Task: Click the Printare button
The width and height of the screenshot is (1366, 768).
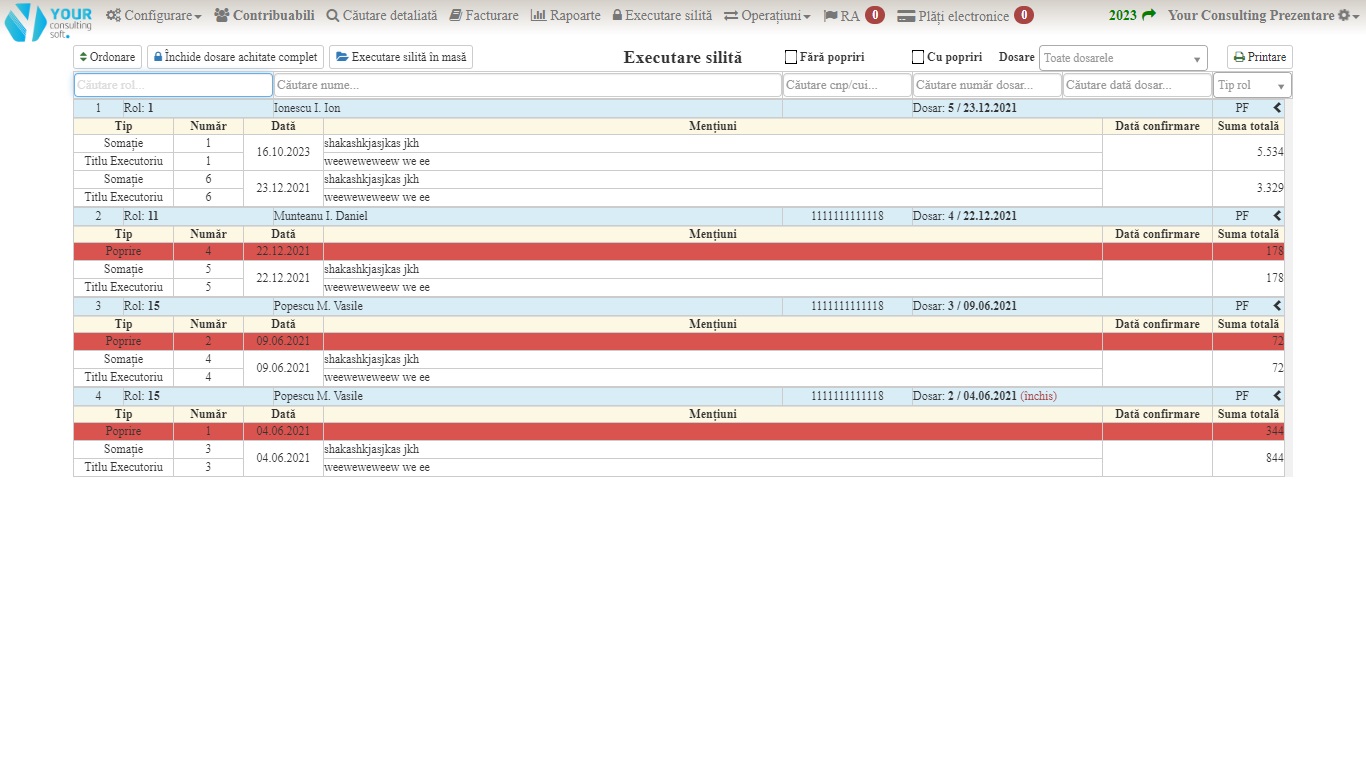Action: tap(1259, 58)
